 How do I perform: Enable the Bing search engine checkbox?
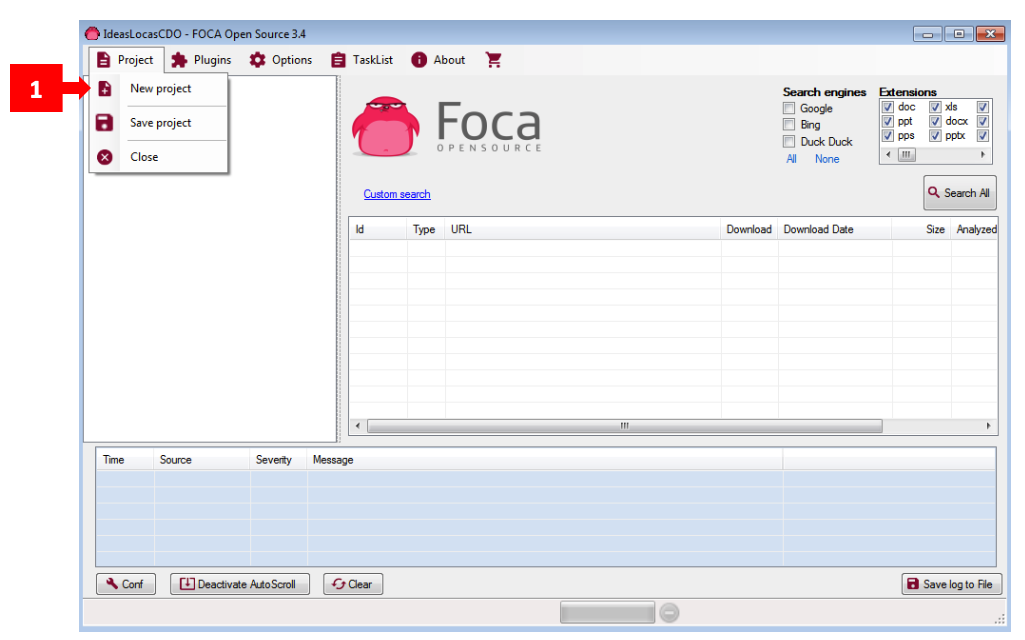[789, 125]
